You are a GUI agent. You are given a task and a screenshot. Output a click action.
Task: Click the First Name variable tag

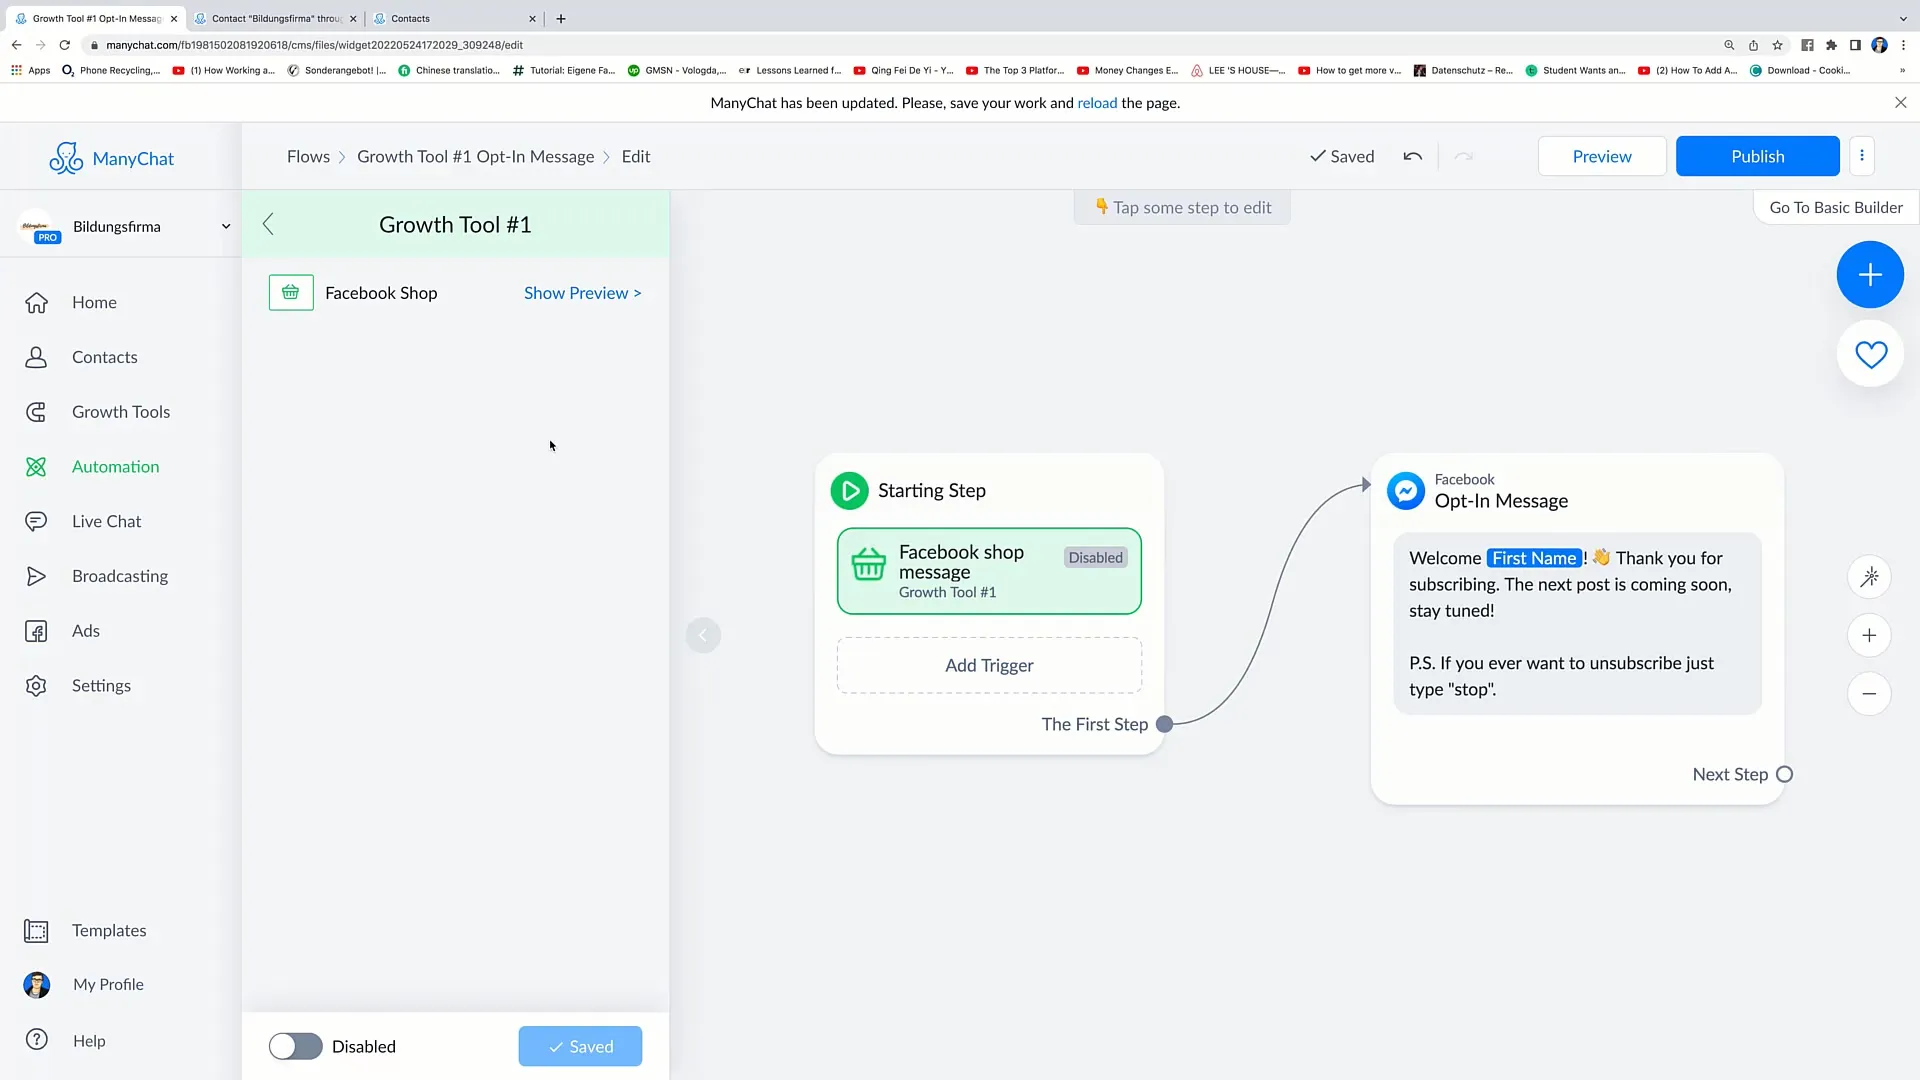pyautogui.click(x=1534, y=559)
